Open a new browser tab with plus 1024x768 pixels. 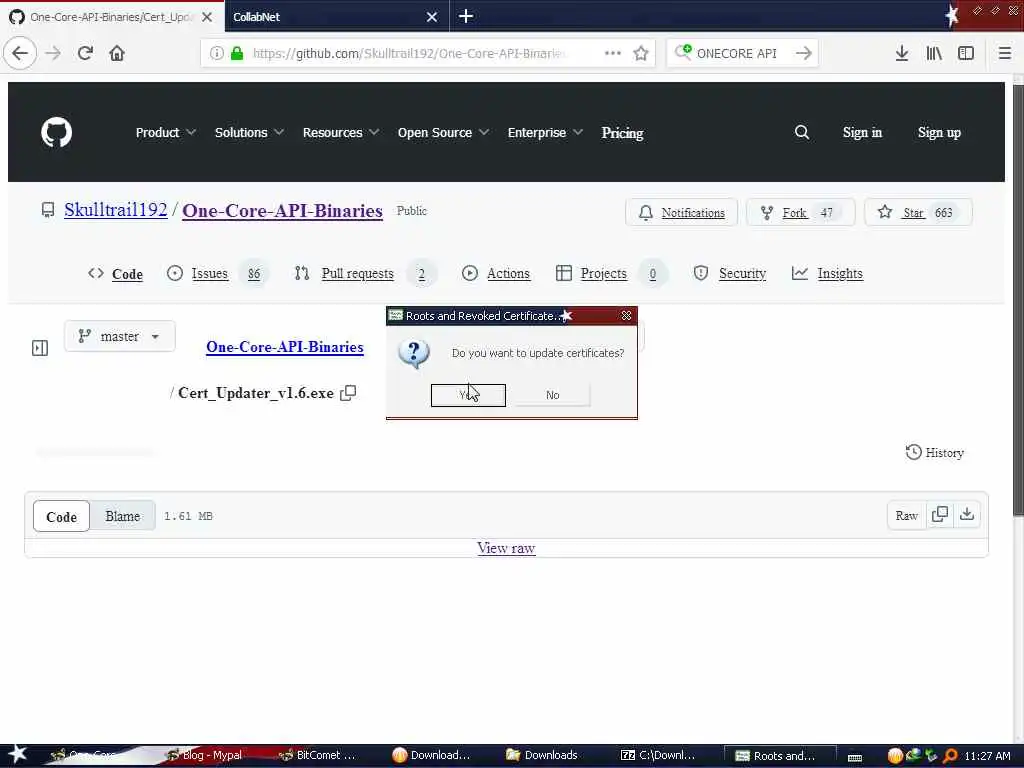pos(466,16)
